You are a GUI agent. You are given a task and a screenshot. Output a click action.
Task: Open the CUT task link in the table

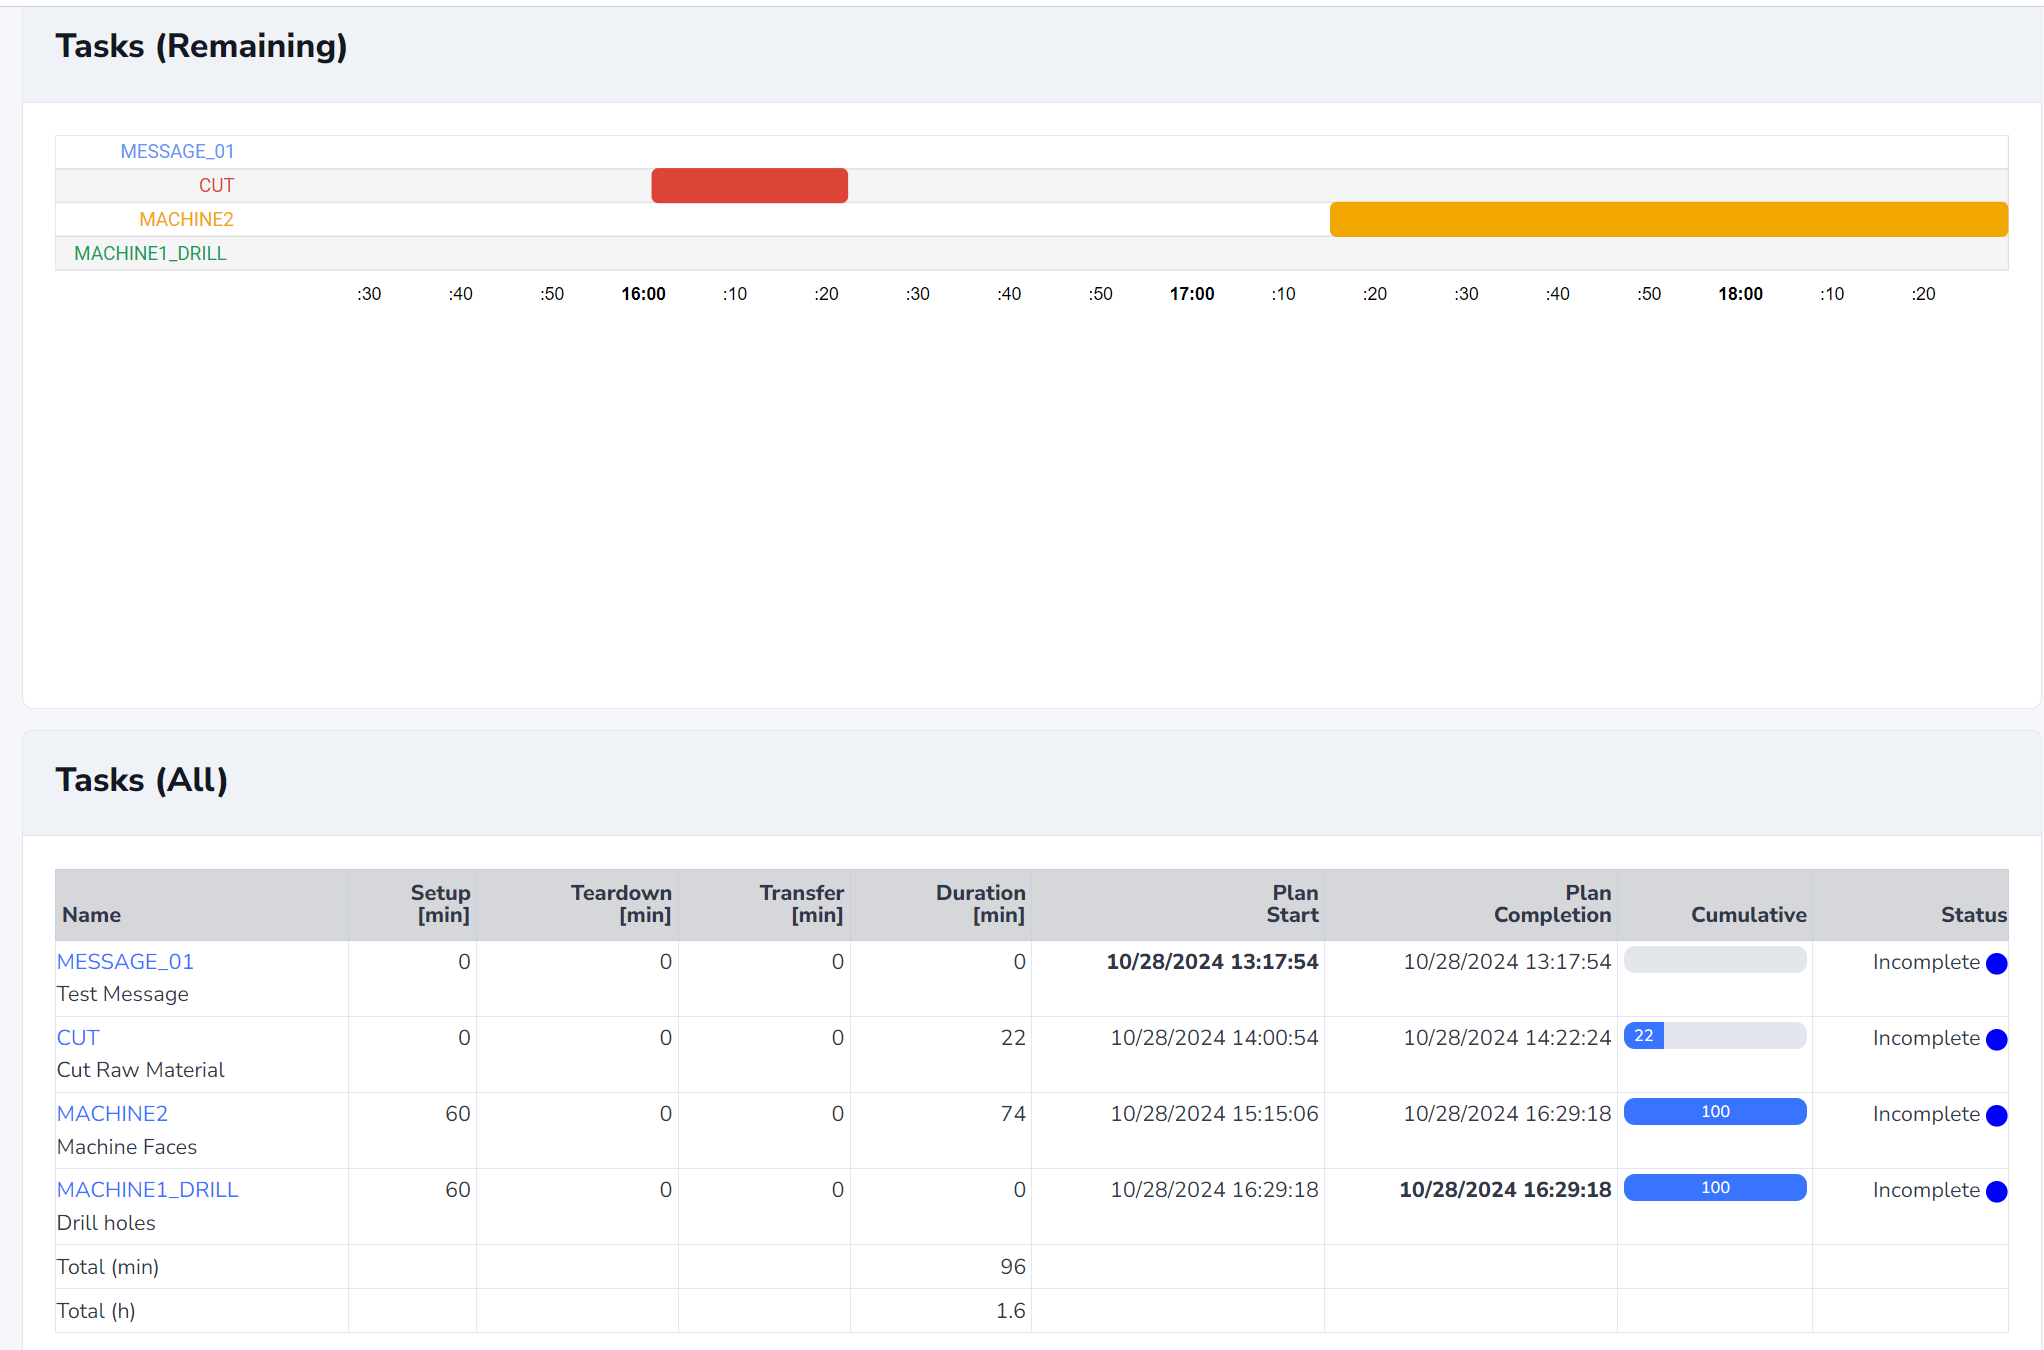click(78, 1037)
